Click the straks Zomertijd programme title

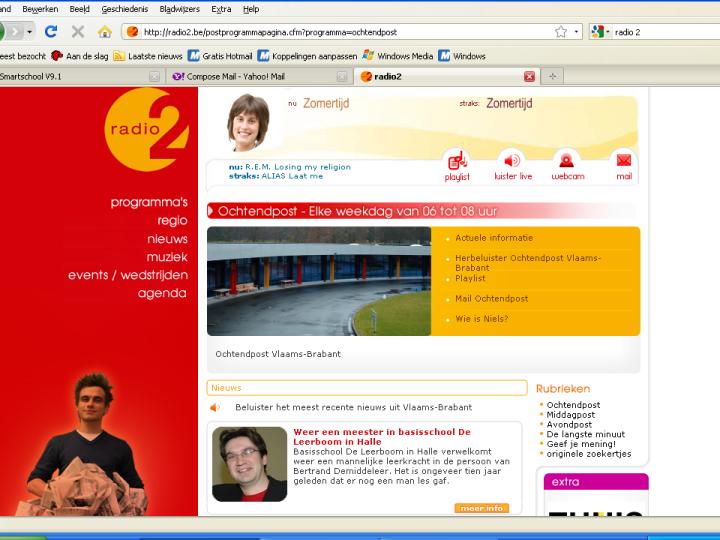coord(509,103)
